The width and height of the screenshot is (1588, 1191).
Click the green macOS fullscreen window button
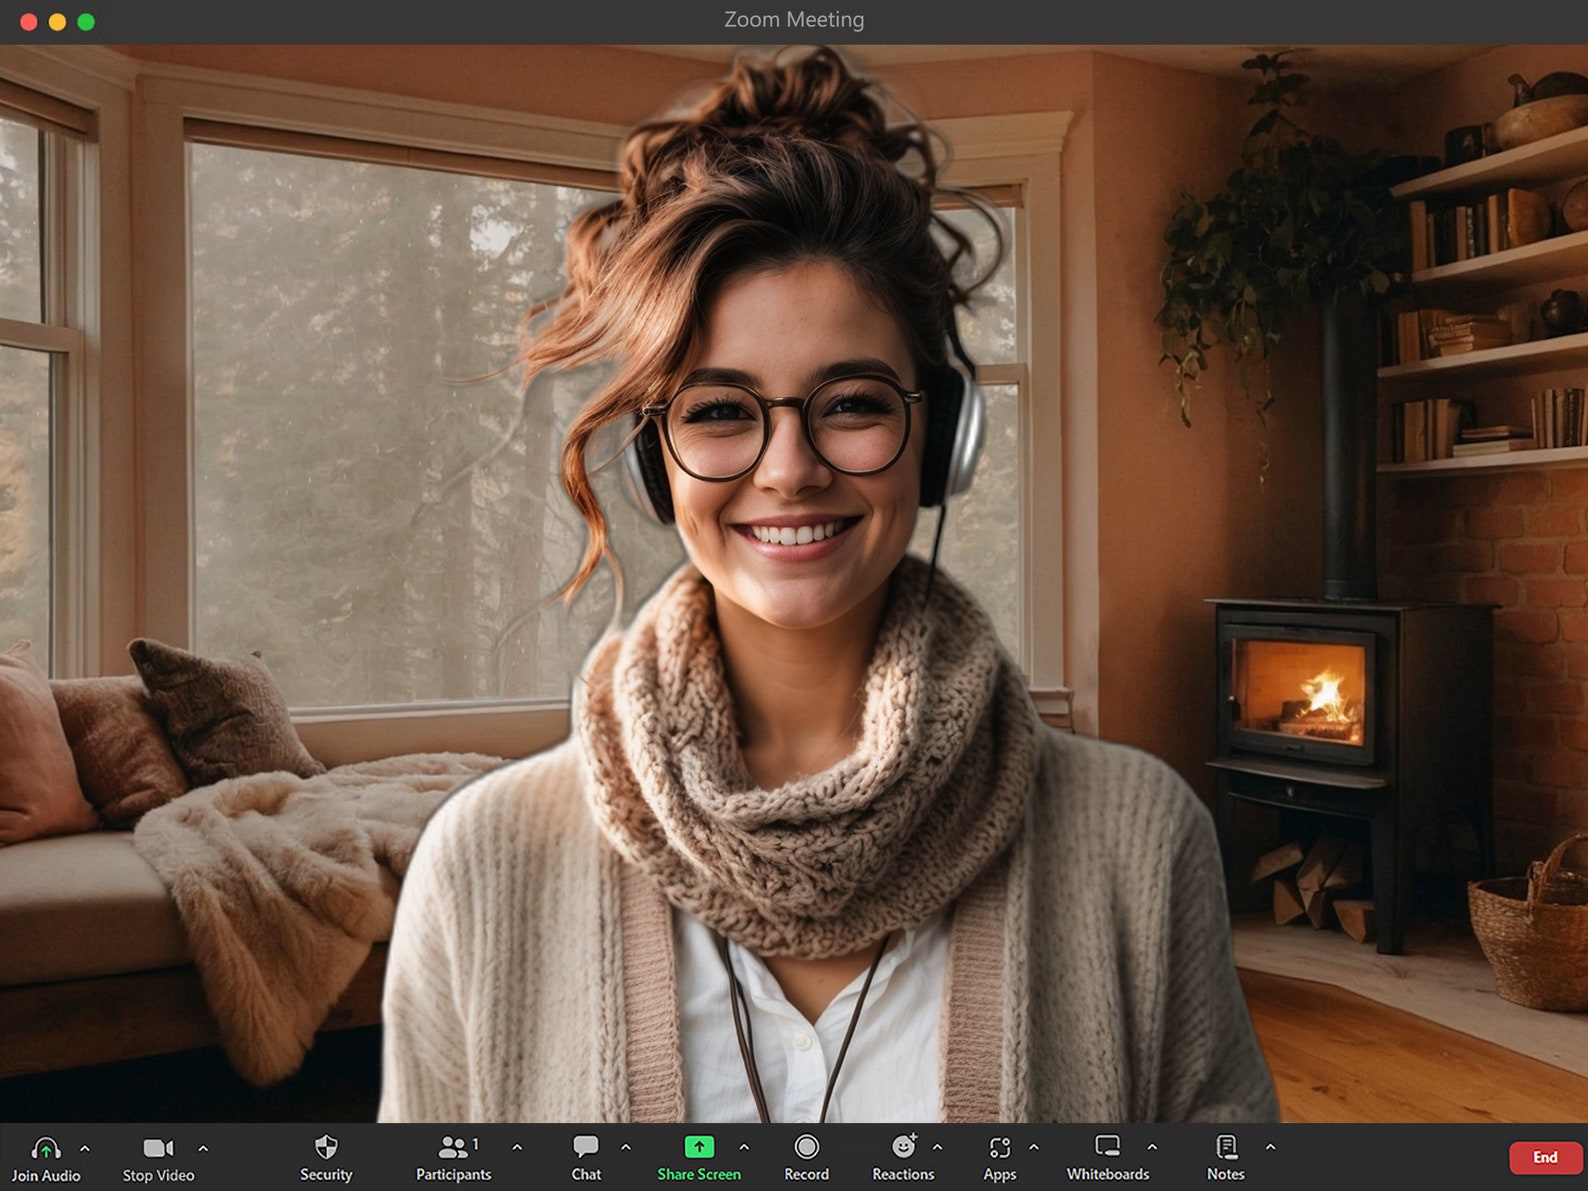pos(86,22)
